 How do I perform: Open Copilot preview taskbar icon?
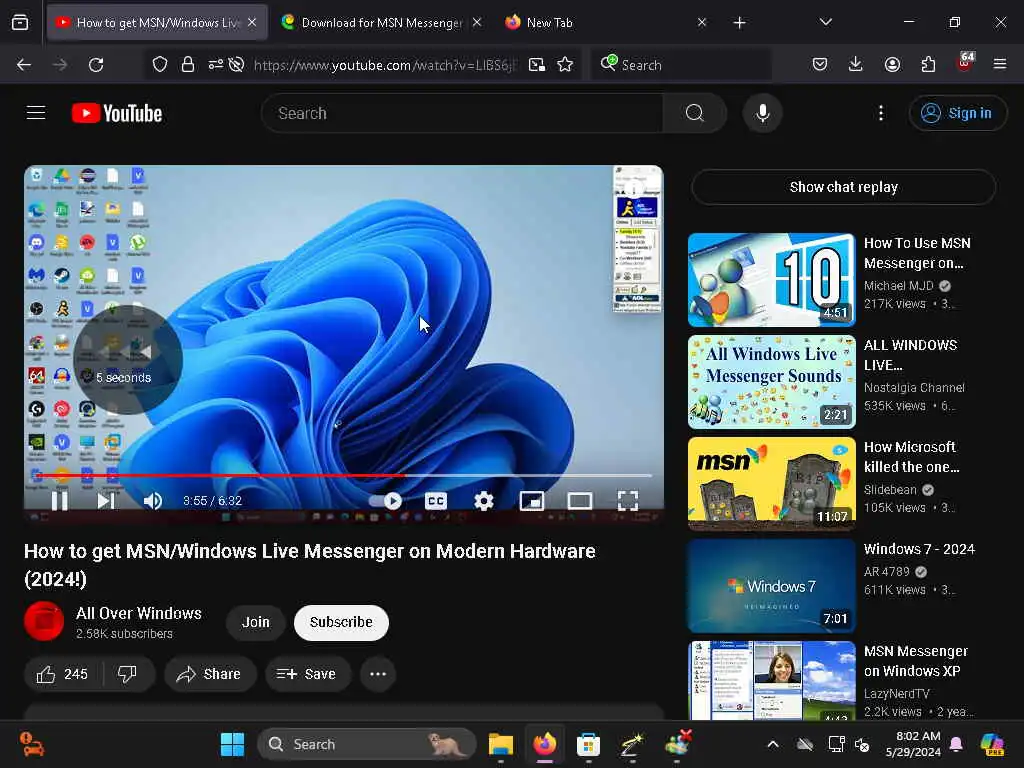coord(993,744)
